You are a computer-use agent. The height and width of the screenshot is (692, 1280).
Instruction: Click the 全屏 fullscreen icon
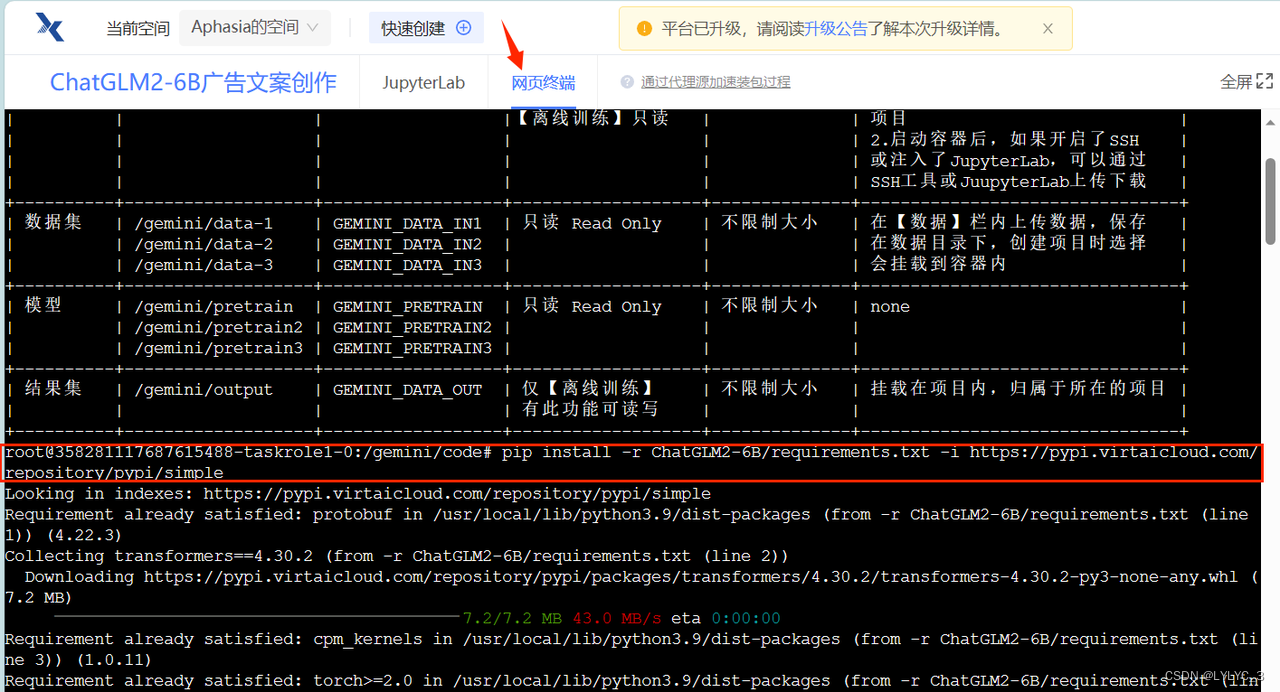click(x=1264, y=81)
